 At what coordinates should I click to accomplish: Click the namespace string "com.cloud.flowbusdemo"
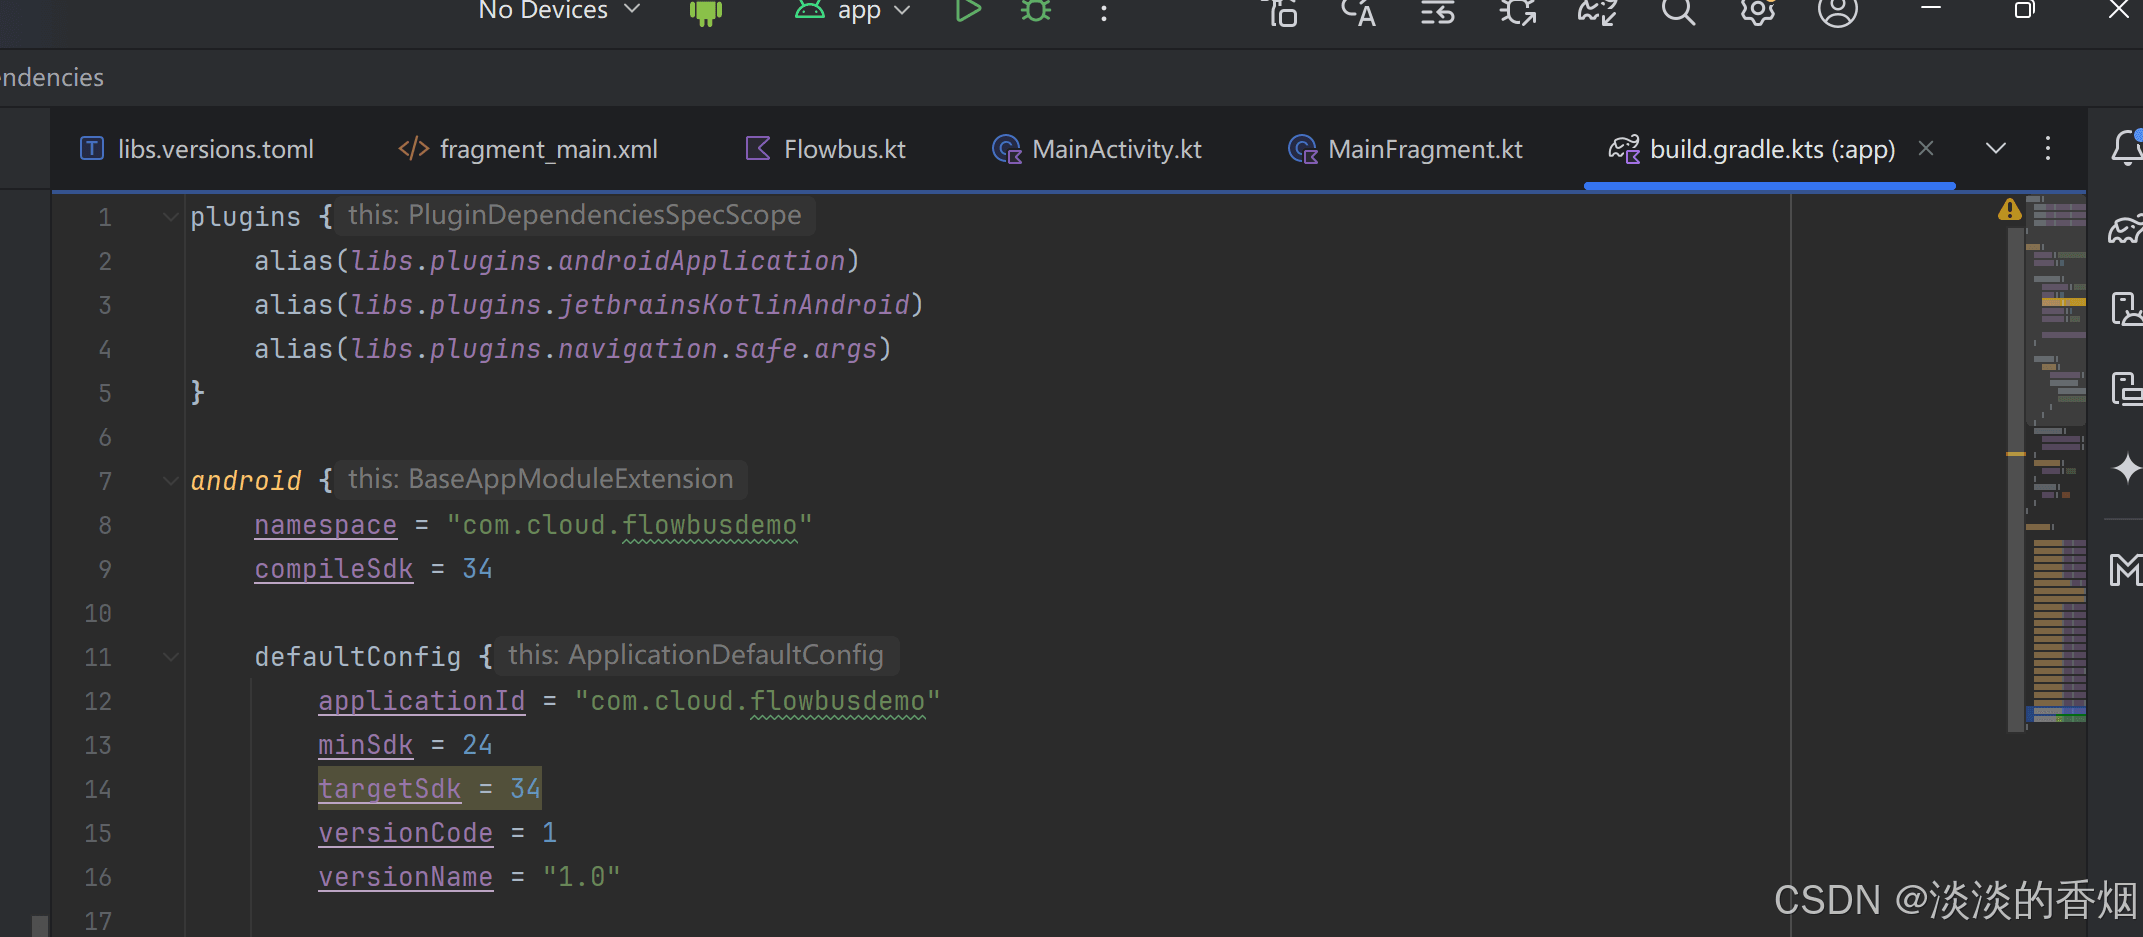629,525
